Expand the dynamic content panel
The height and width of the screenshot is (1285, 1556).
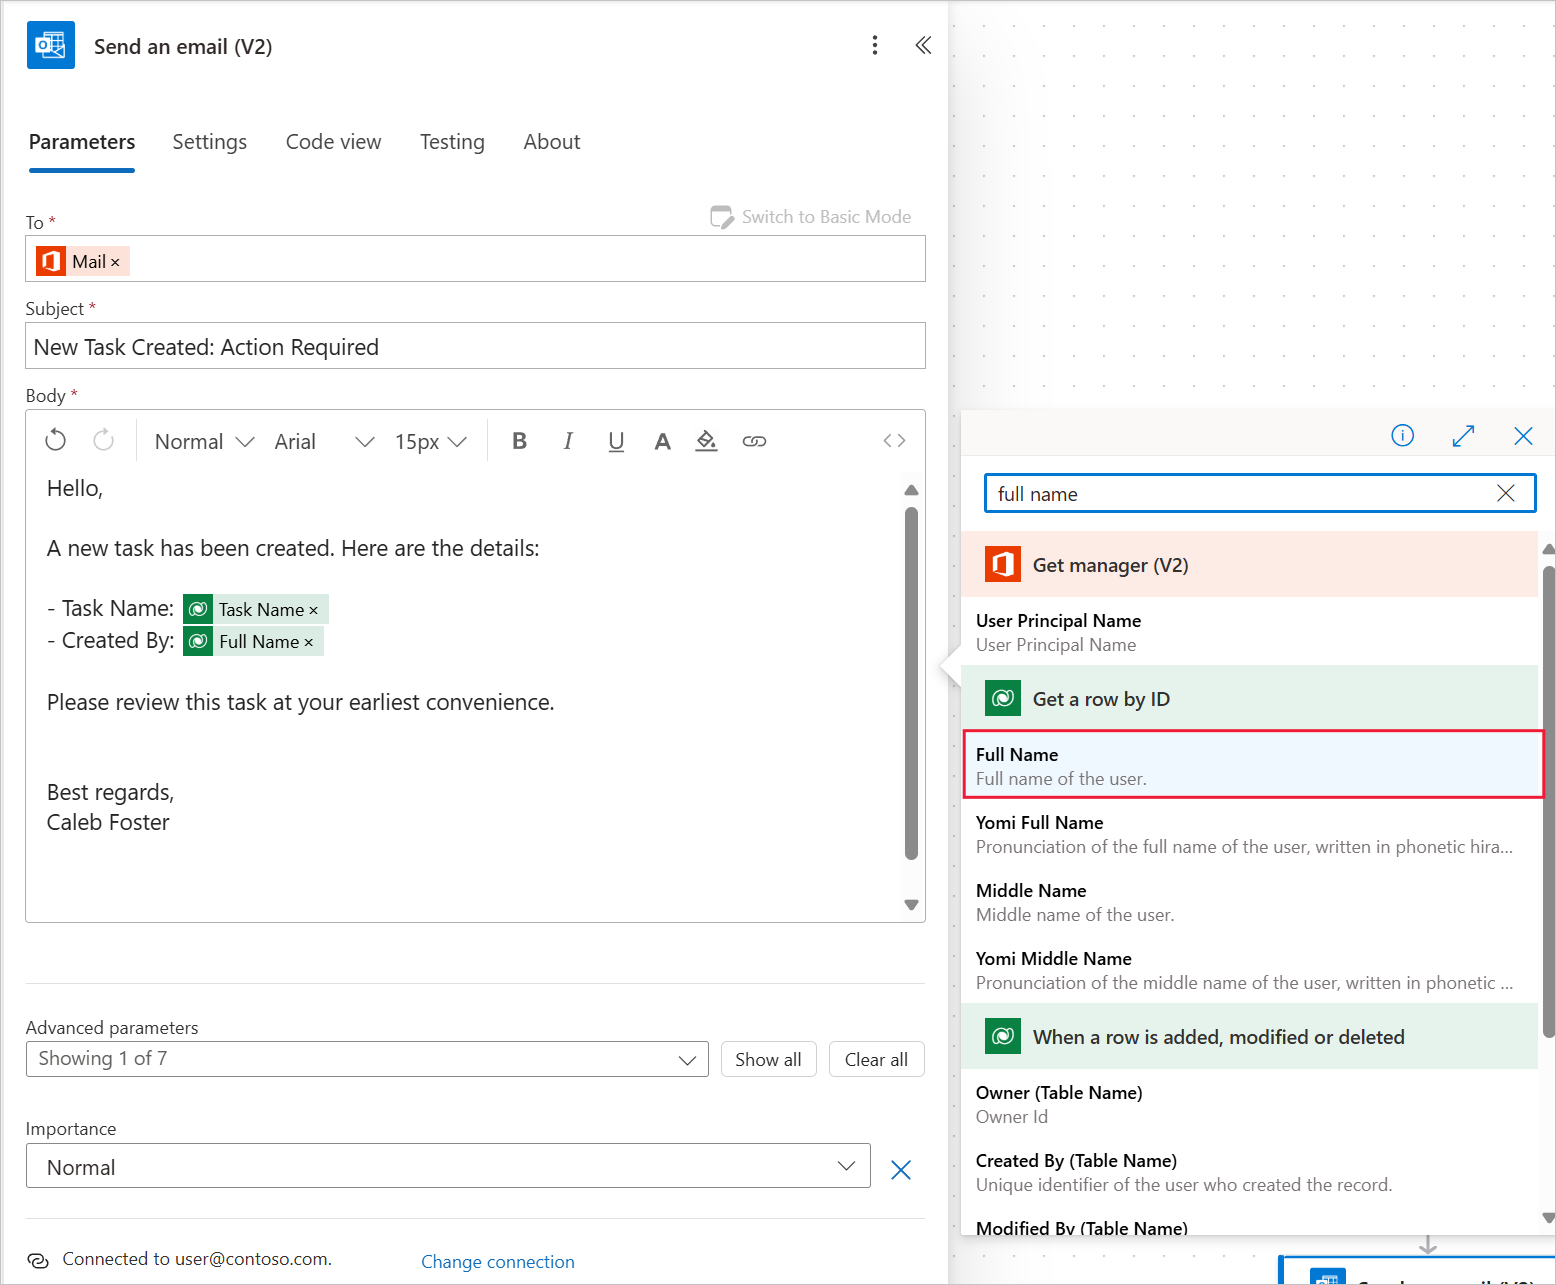pos(1463,435)
